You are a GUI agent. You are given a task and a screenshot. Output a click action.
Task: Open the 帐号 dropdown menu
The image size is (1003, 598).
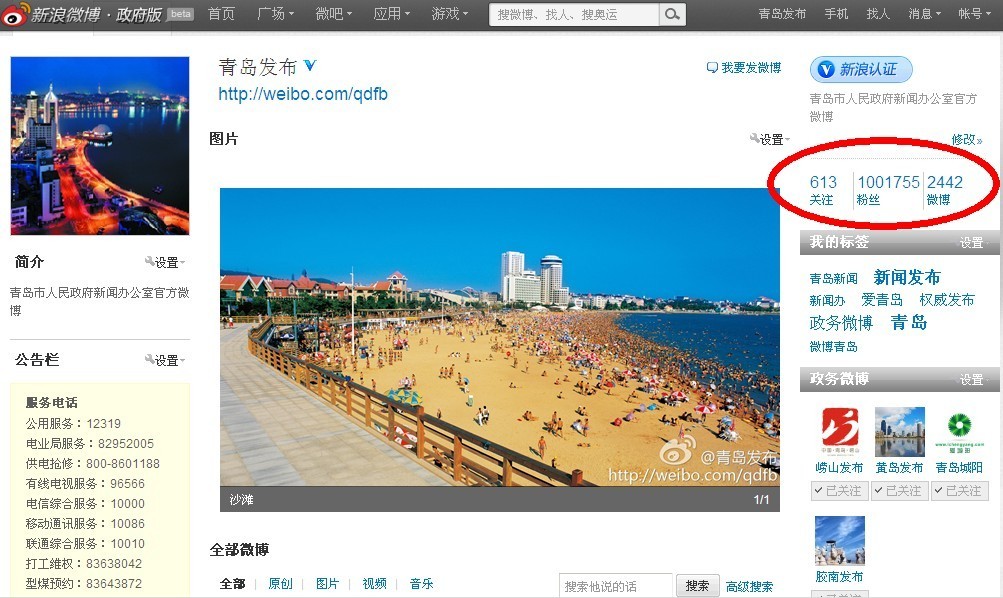coord(974,13)
